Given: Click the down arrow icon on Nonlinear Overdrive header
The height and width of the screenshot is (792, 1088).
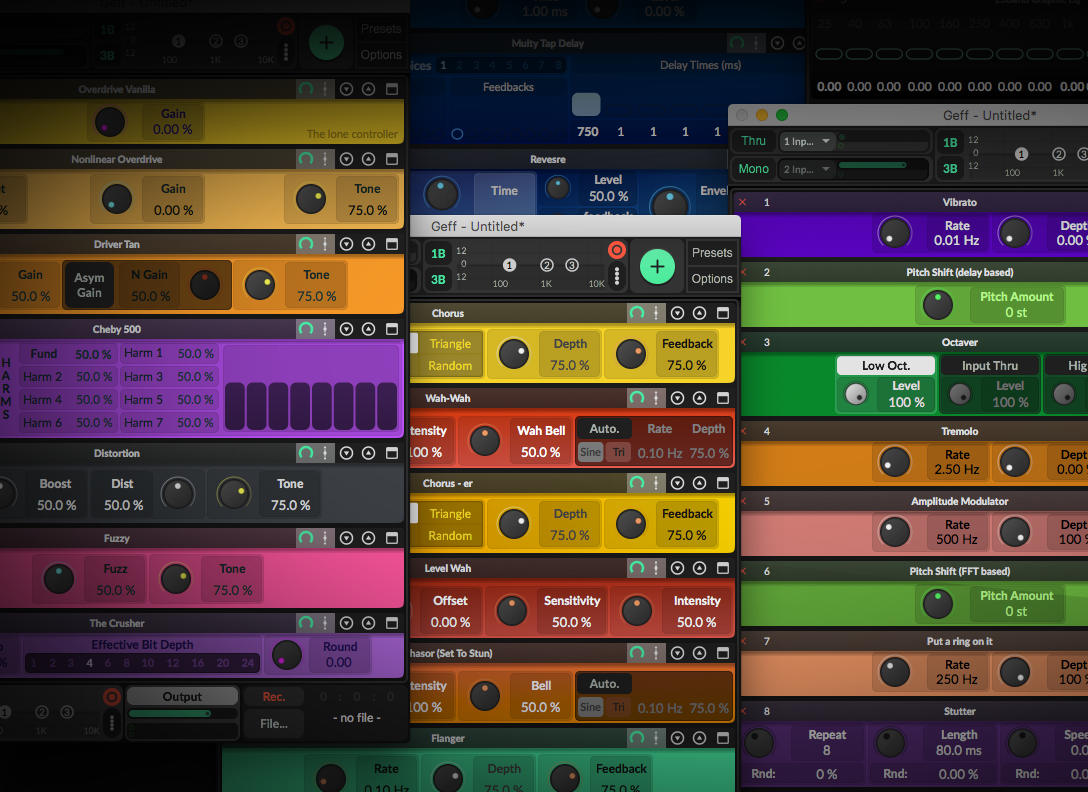Looking at the screenshot, I should (346, 159).
